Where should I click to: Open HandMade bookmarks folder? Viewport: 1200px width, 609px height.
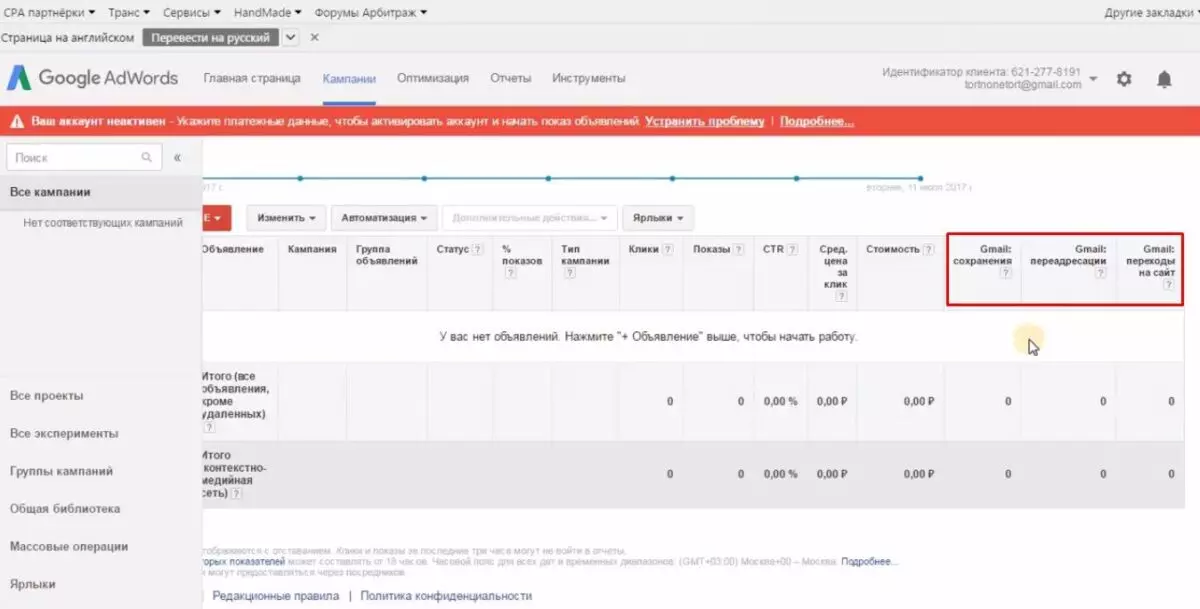click(x=268, y=13)
